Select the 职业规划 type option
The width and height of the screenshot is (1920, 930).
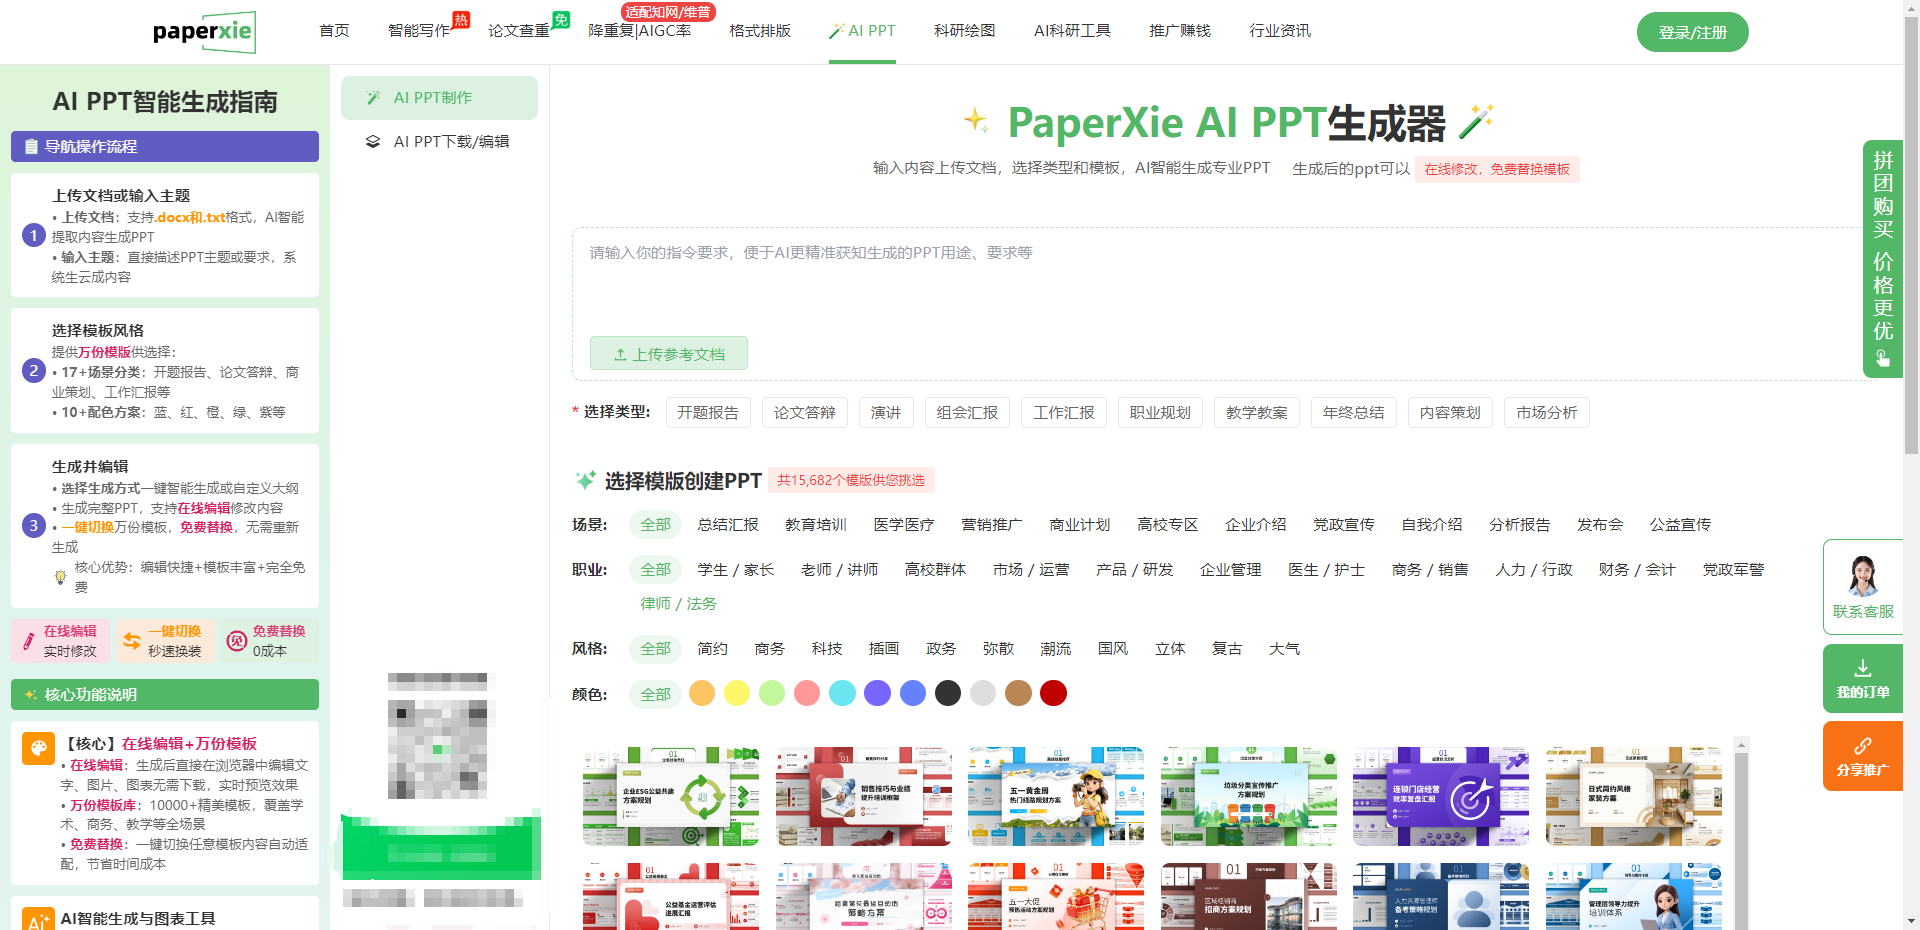click(x=1160, y=413)
